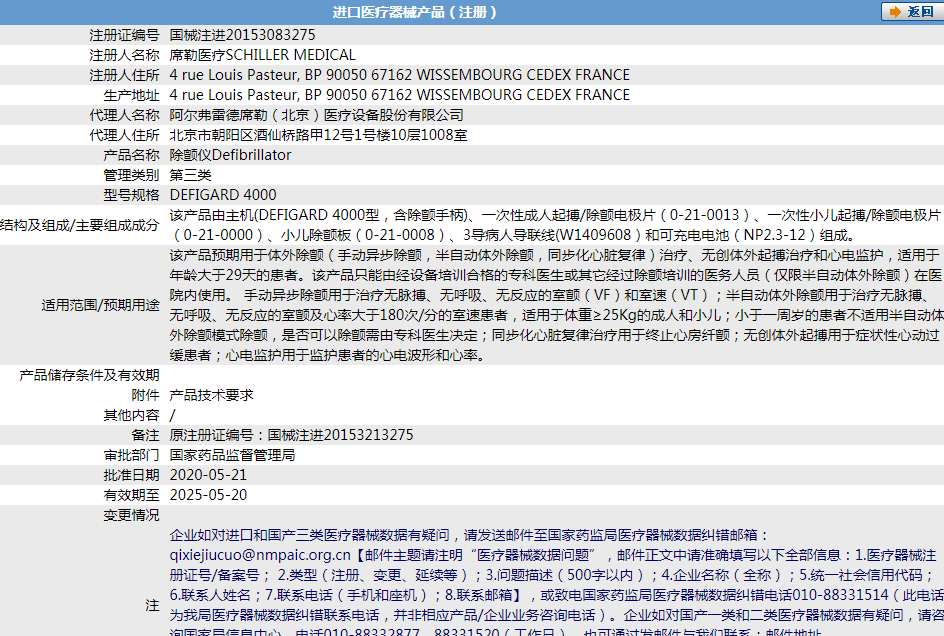The image size is (944, 636).
Task: Select agent name 阿尔弗雷德席勒(北京)医疗设备股份有限公司
Action: [x=316, y=115]
